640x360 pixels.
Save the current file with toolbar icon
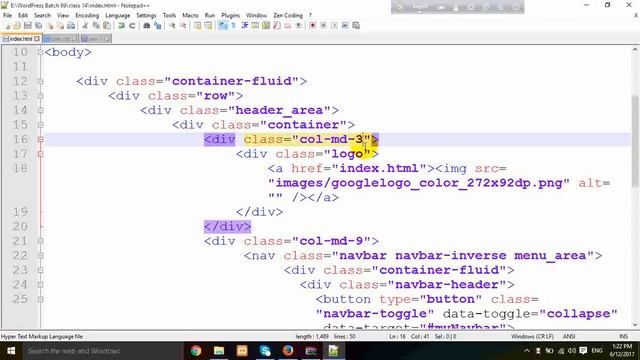pos(28,25)
